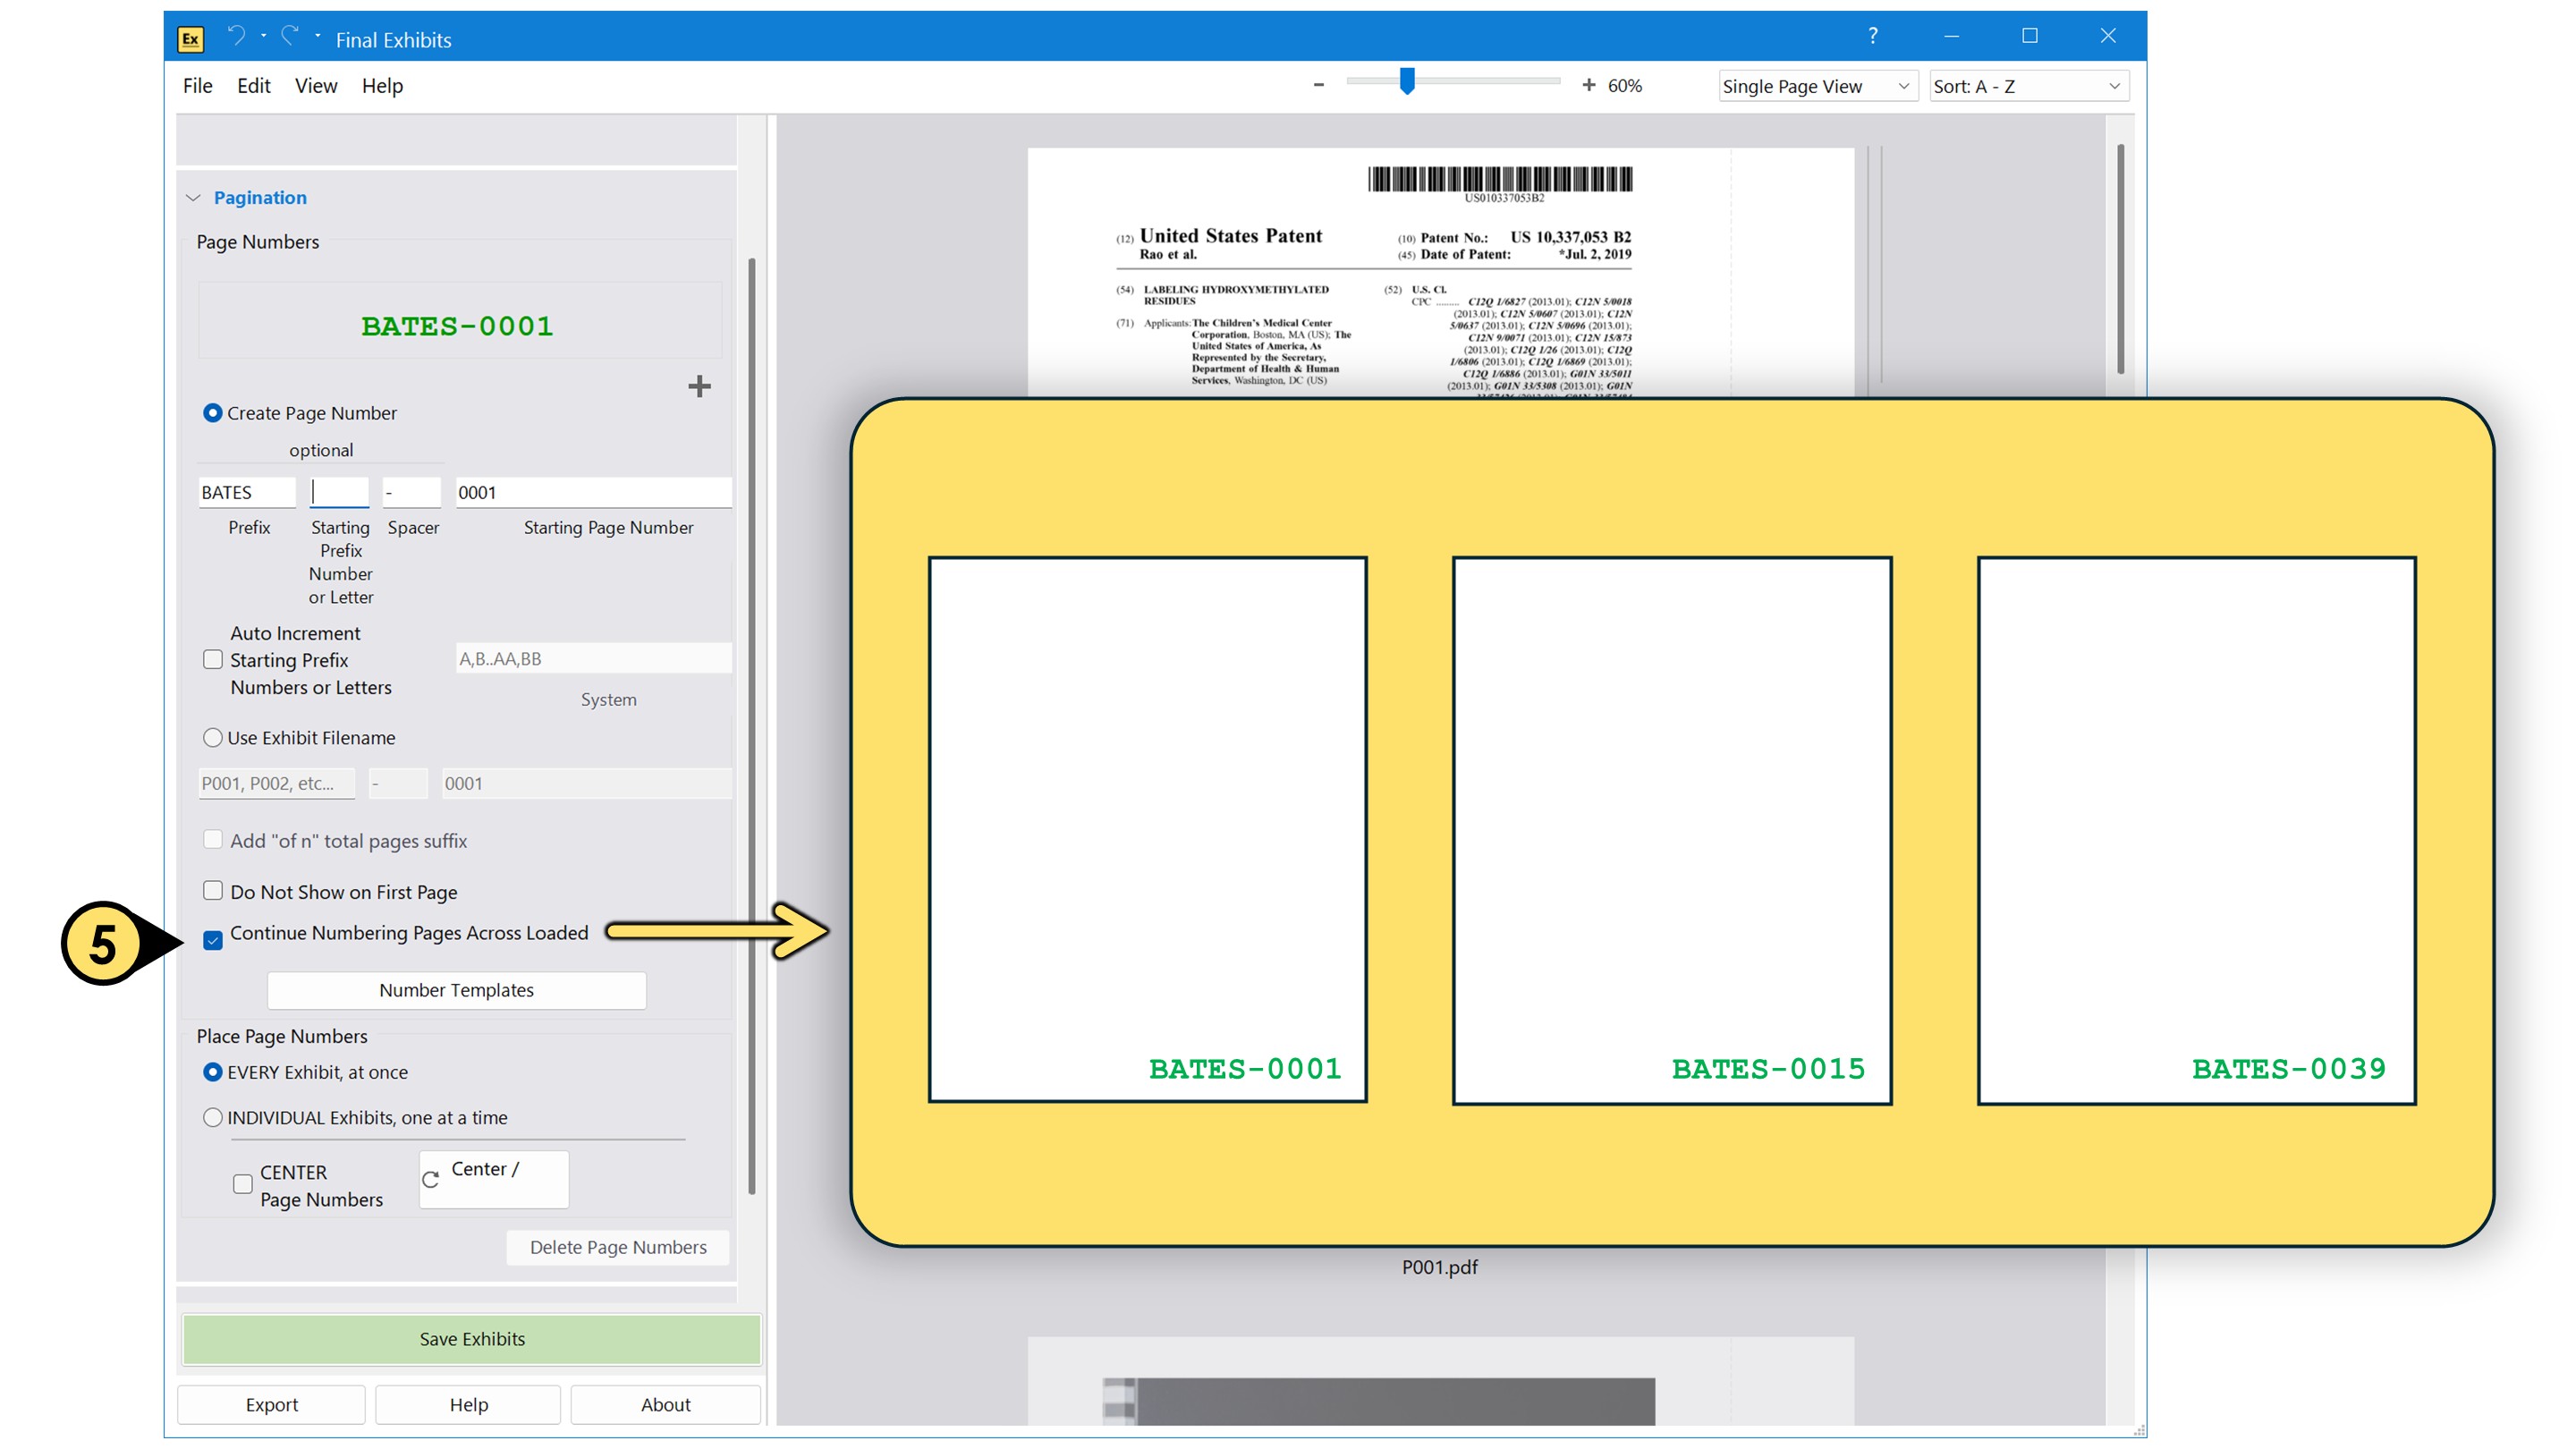This screenshot has height=1449, width=2576.
Task: Collapse the Pagination section chevron
Action: click(193, 198)
